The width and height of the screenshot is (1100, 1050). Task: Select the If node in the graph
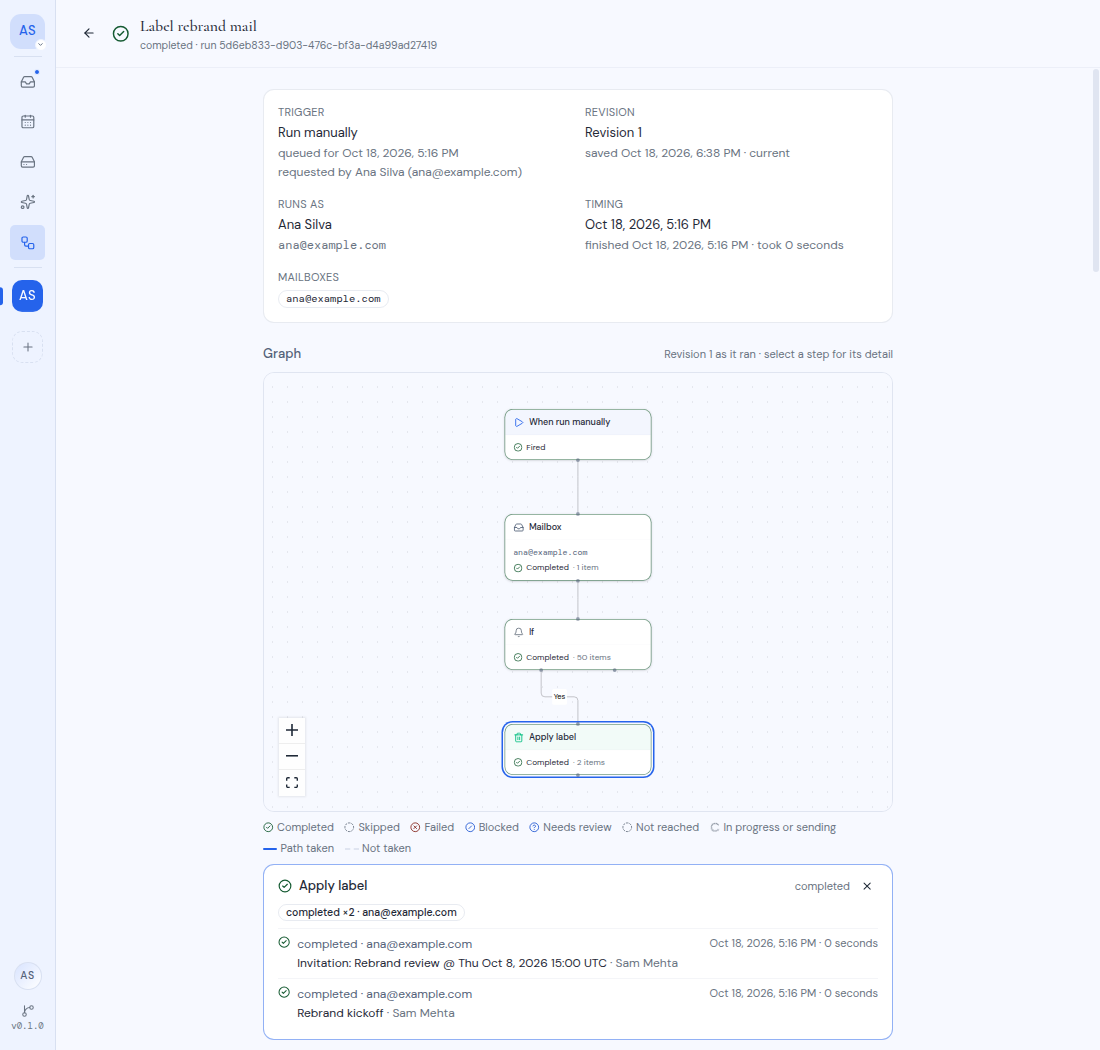578,645
